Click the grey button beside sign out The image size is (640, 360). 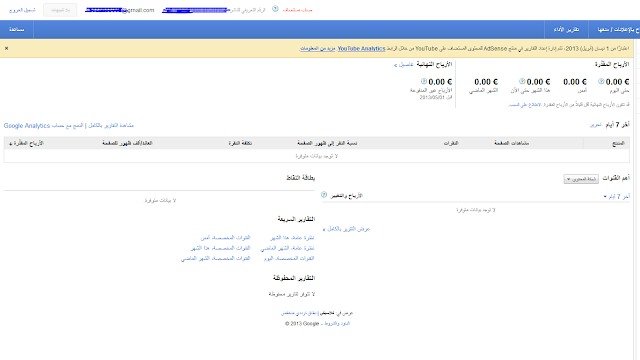click(x=60, y=10)
